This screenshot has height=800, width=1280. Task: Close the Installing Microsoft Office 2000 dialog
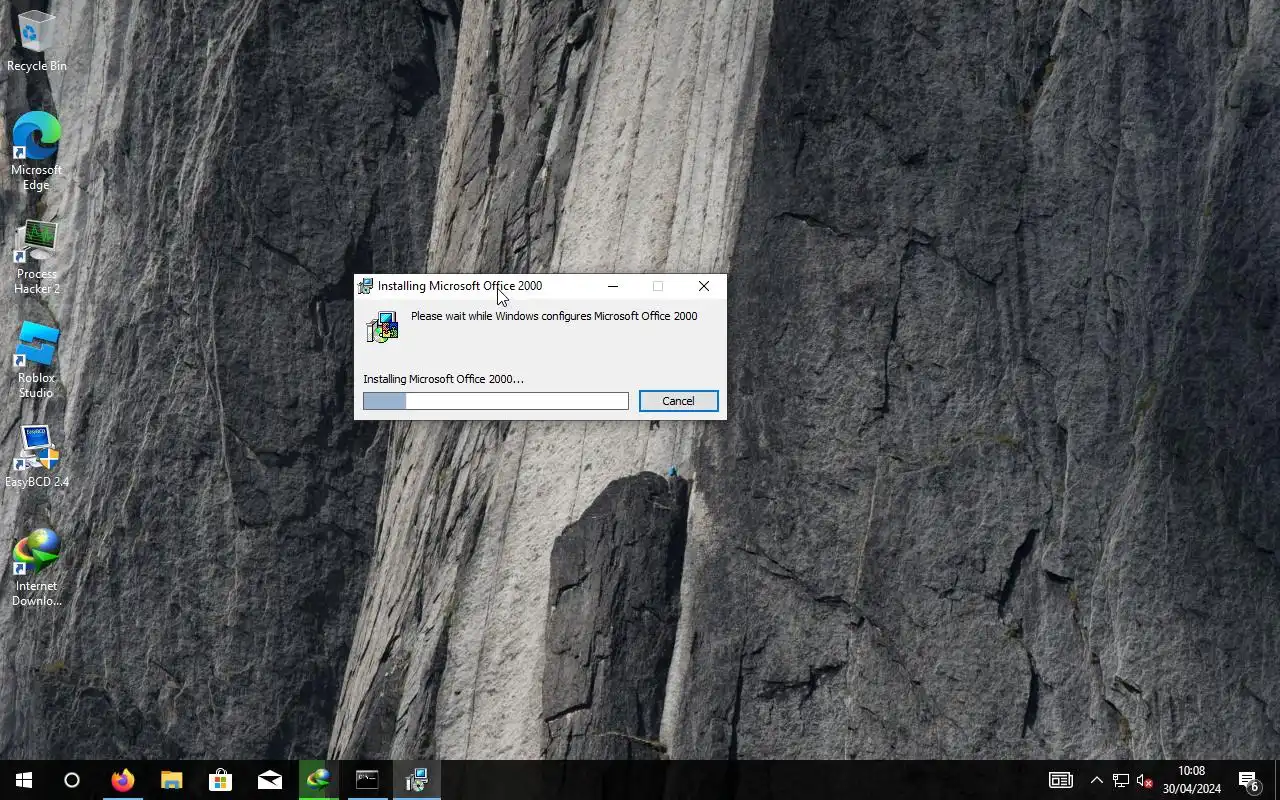coord(704,286)
